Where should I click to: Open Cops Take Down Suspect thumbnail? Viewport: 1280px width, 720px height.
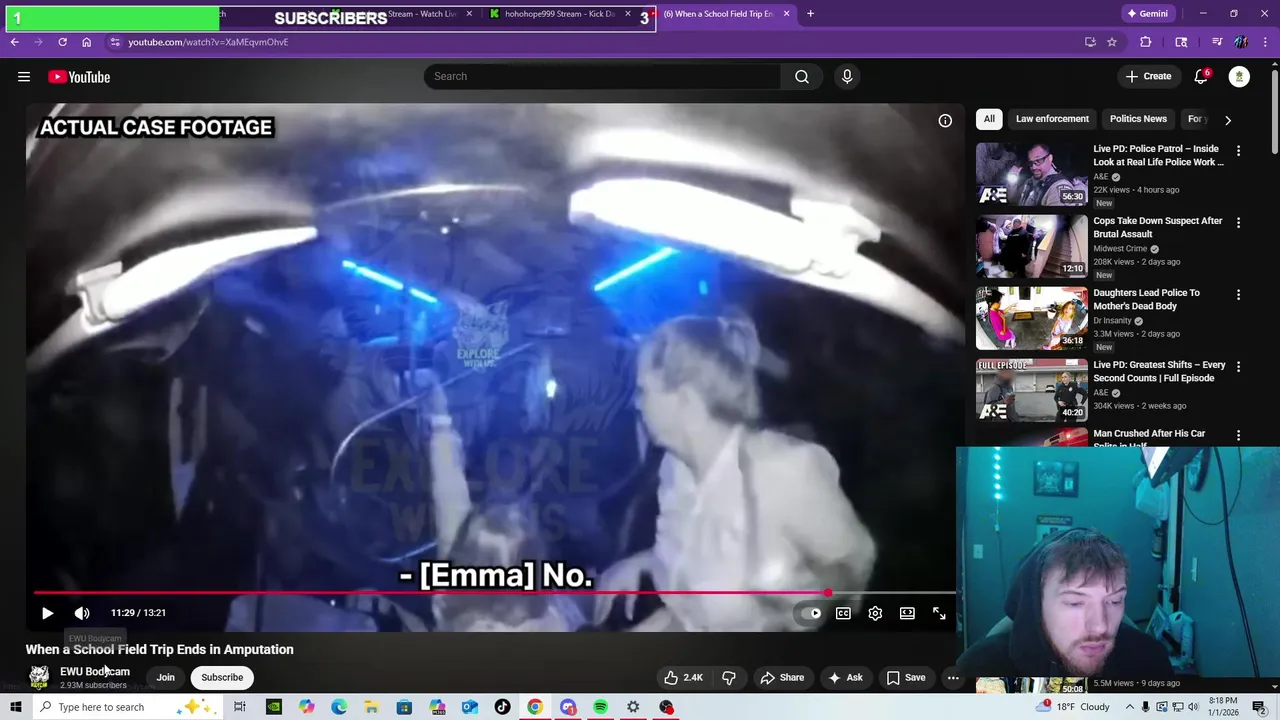1031,245
